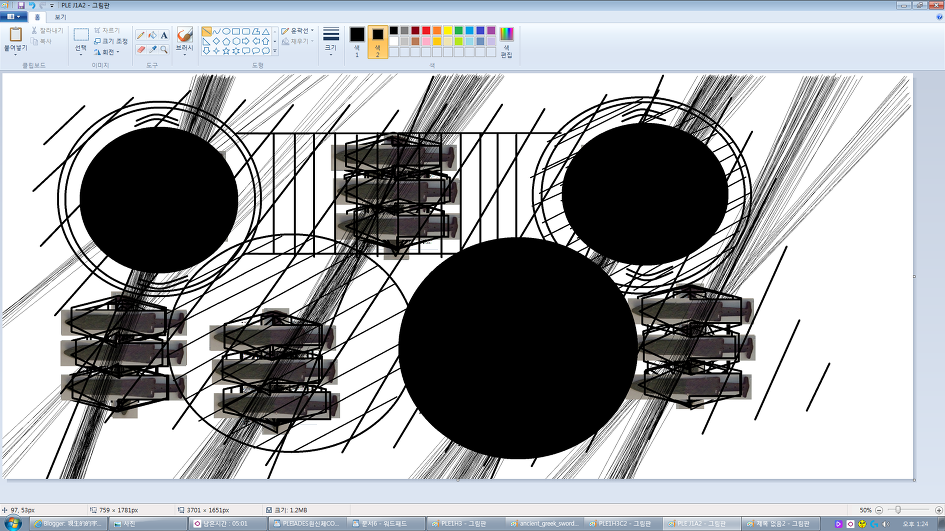
Task: Select the Eraser tool
Action: tap(141, 49)
